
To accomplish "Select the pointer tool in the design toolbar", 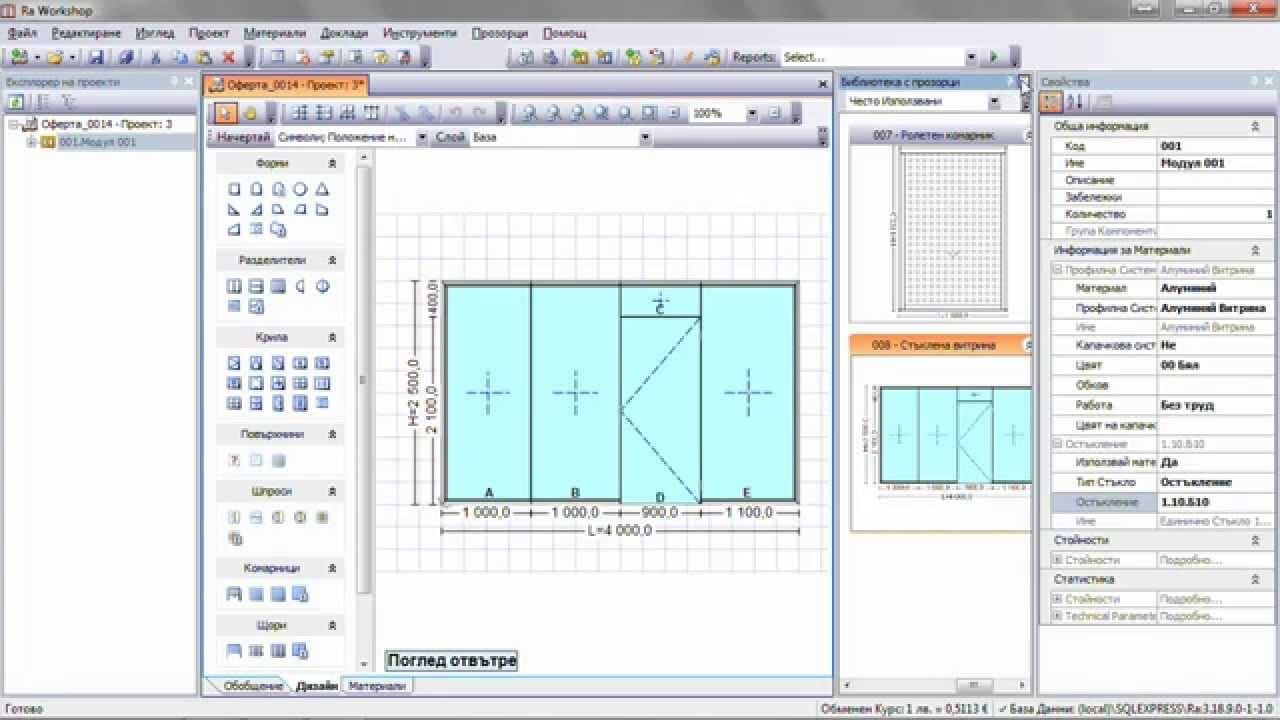I will (228, 113).
